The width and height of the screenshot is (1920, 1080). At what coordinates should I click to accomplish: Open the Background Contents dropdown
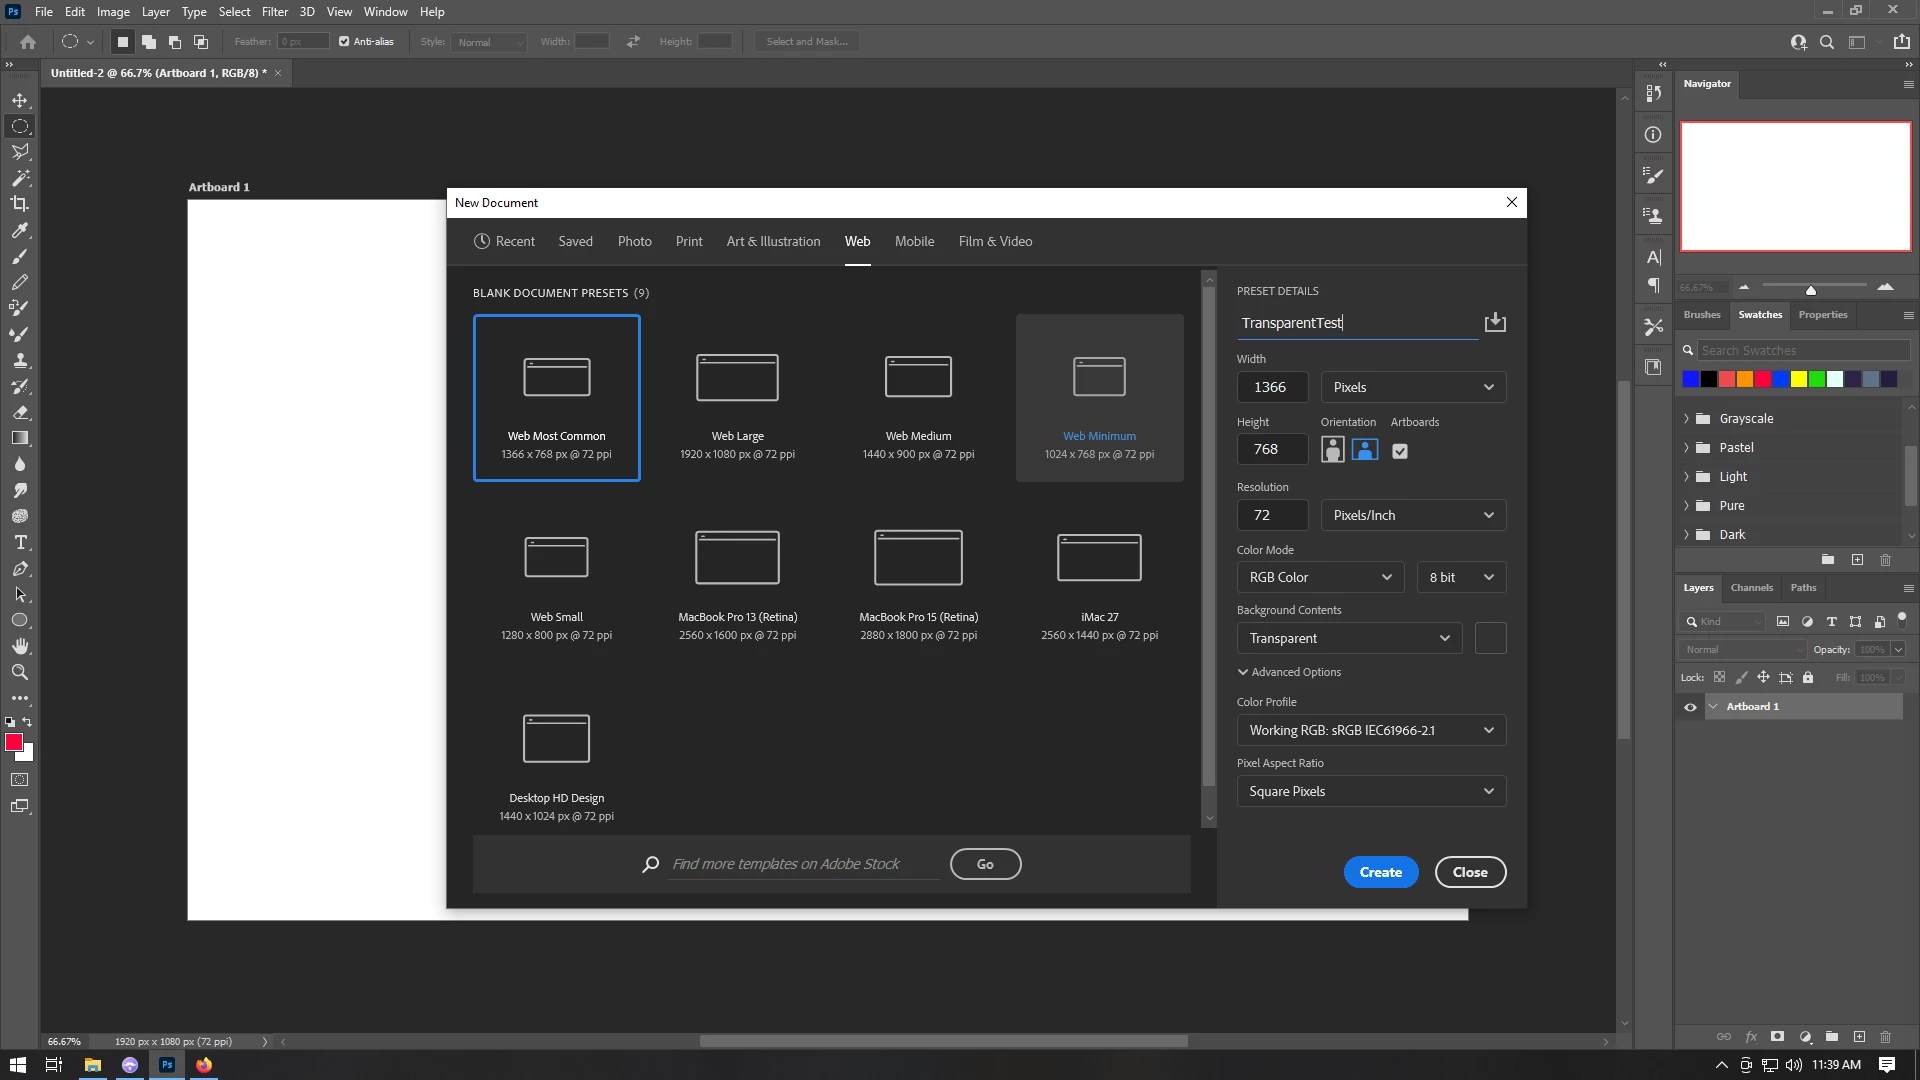tap(1349, 638)
